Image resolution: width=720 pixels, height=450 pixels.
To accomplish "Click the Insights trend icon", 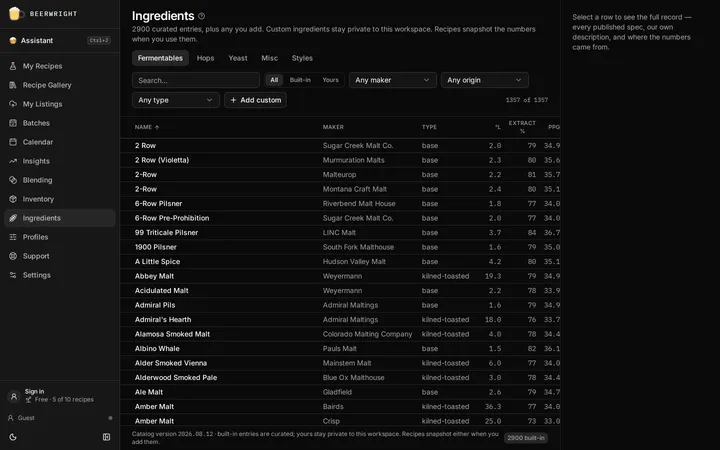I will pyautogui.click(x=13, y=161).
